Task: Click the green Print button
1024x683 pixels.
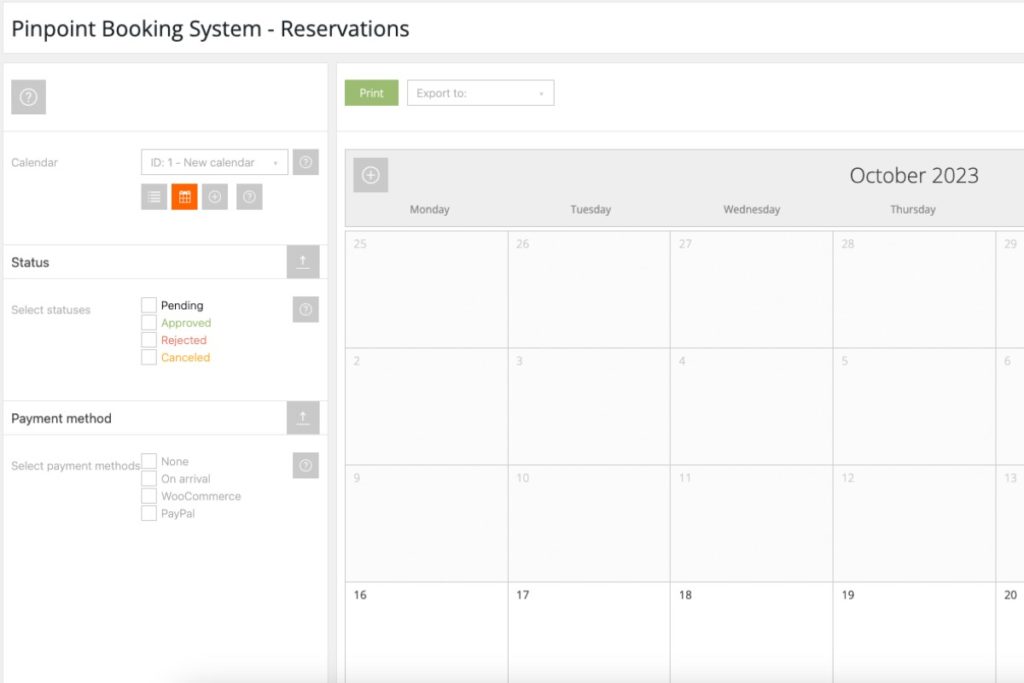Action: (372, 93)
